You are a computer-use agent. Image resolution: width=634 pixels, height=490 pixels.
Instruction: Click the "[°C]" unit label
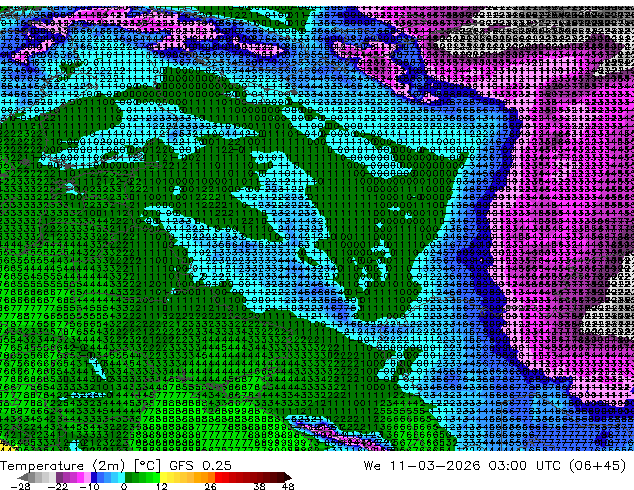[147, 466]
